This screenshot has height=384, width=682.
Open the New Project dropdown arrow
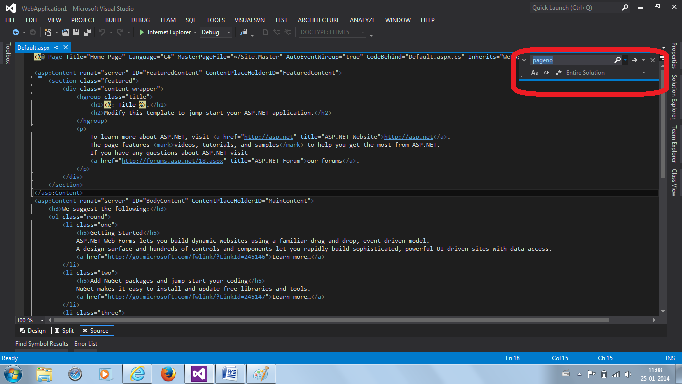pos(56,32)
